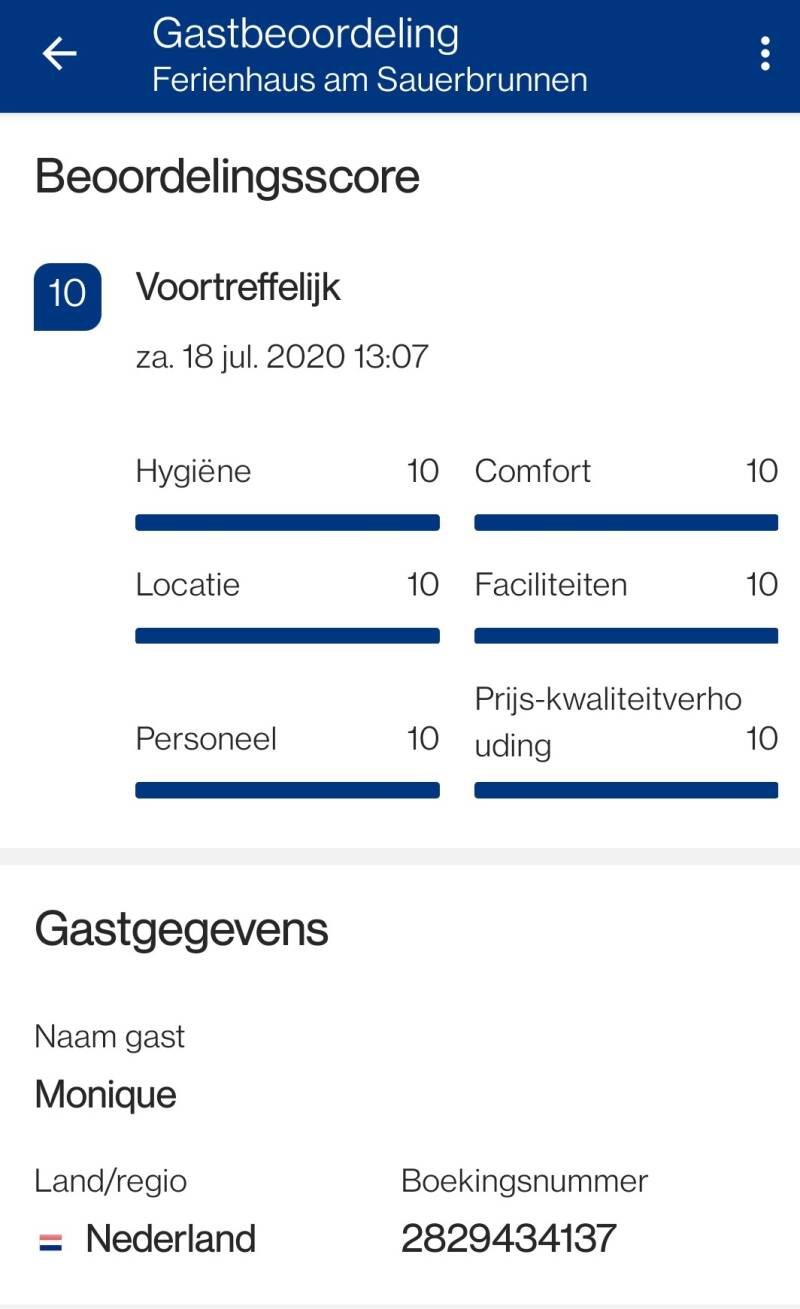Tap the guest name Monique
This screenshot has height=1309, width=800.
(x=105, y=1095)
